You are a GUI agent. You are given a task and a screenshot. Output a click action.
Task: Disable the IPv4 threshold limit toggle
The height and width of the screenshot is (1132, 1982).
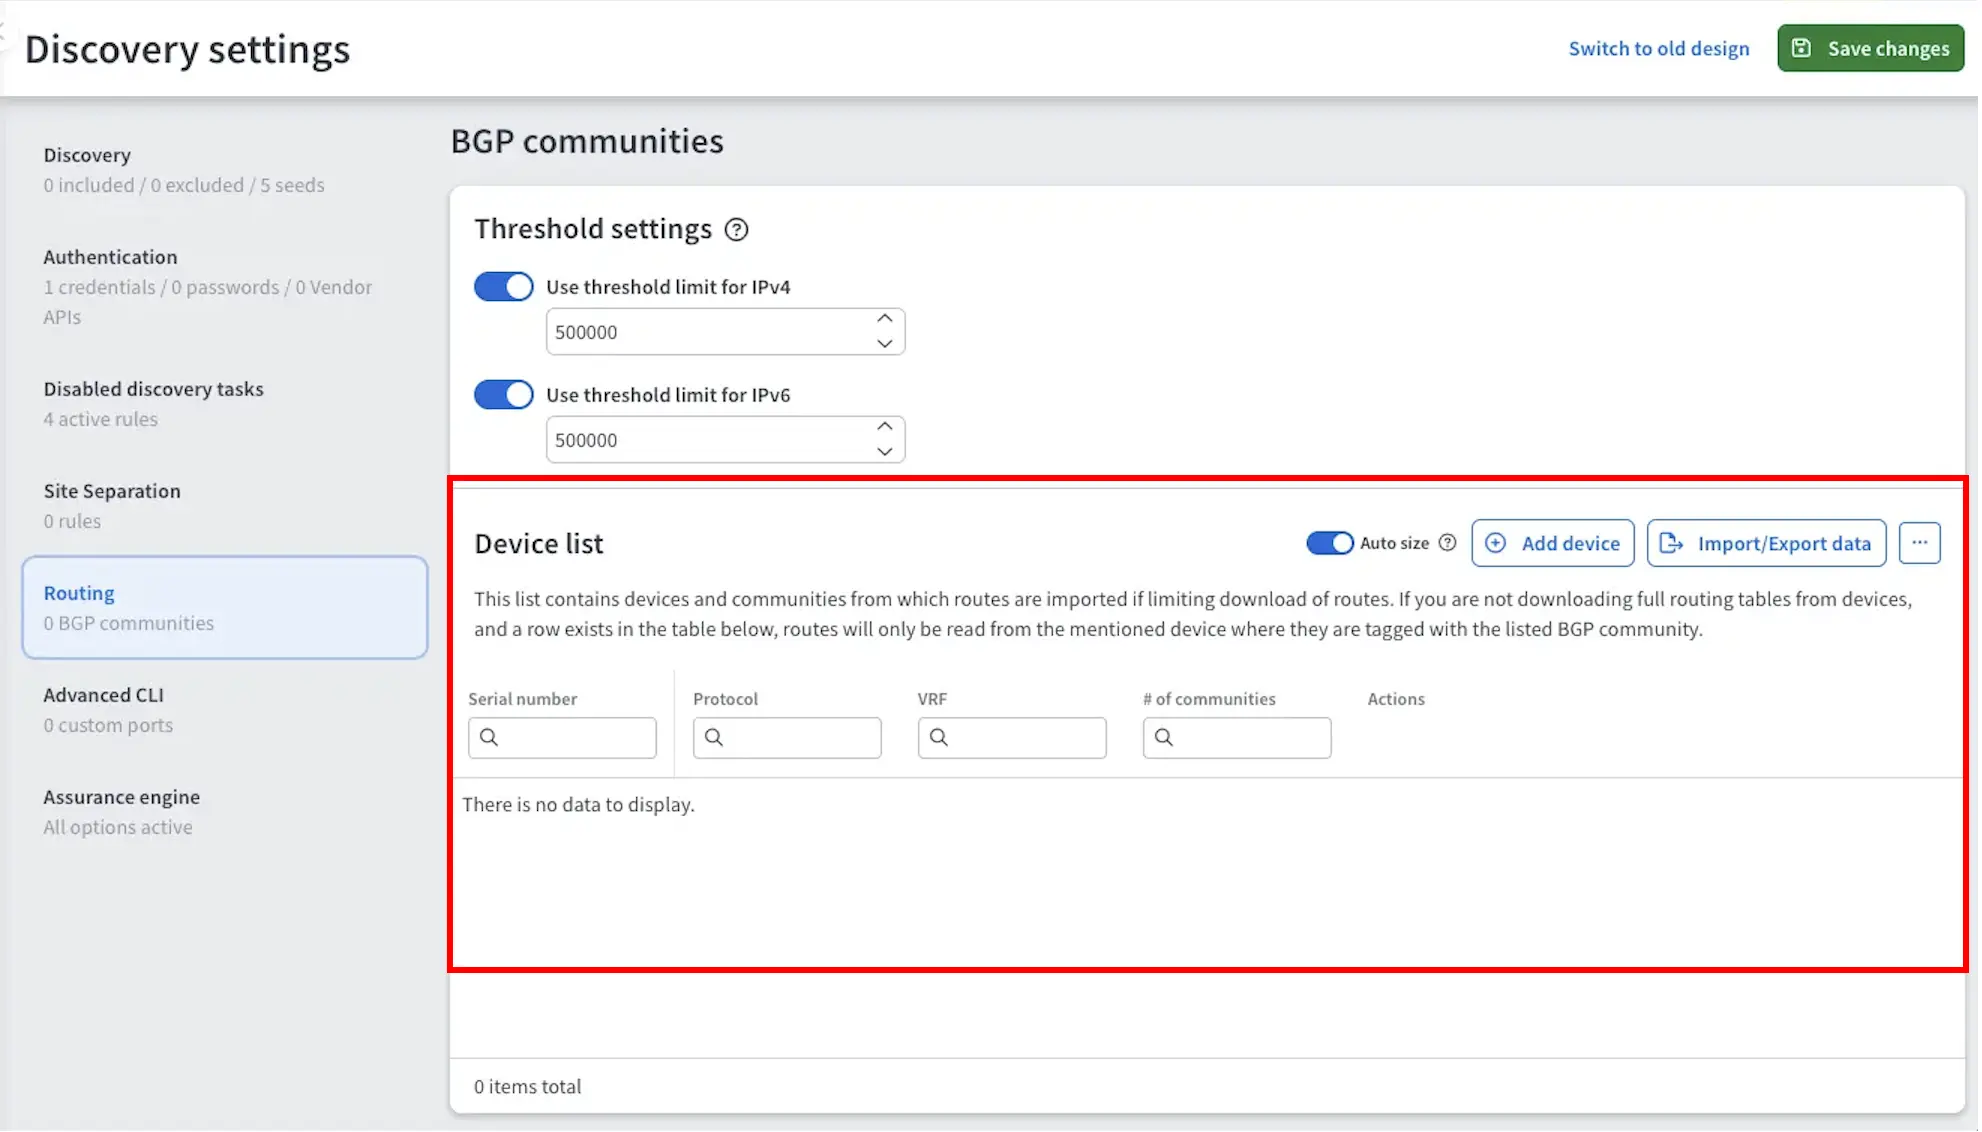tap(504, 287)
